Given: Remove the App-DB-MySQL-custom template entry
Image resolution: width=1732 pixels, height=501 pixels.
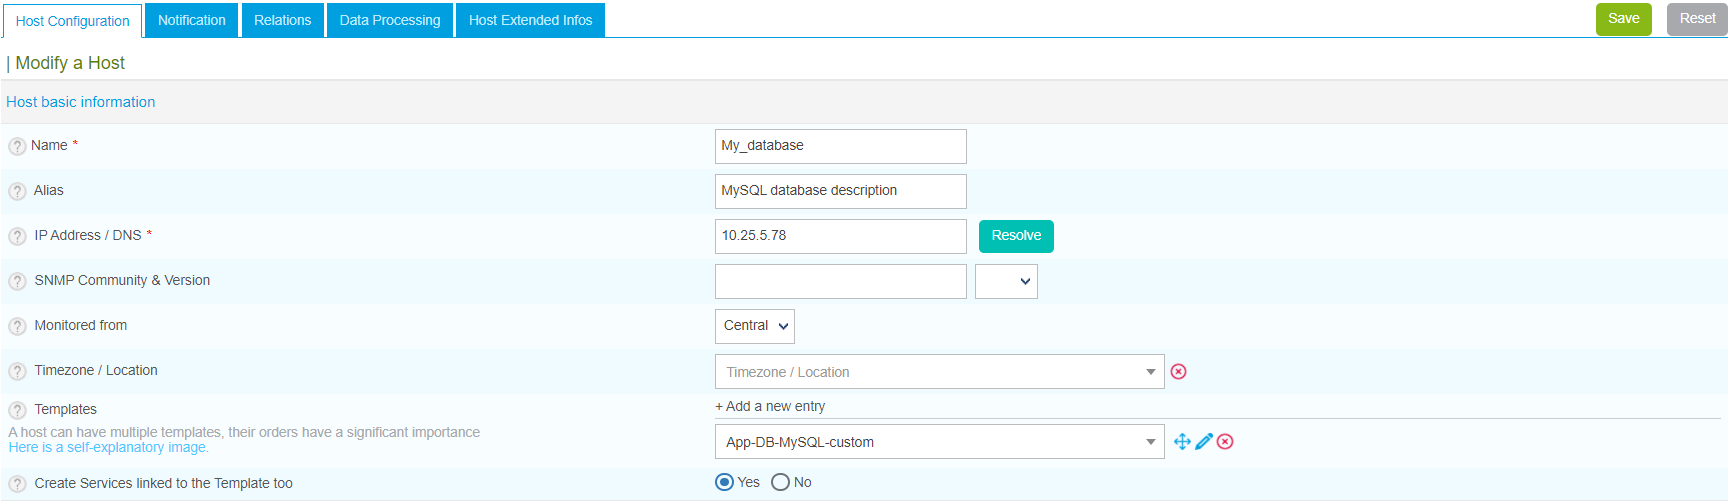Looking at the screenshot, I should coord(1225,442).
